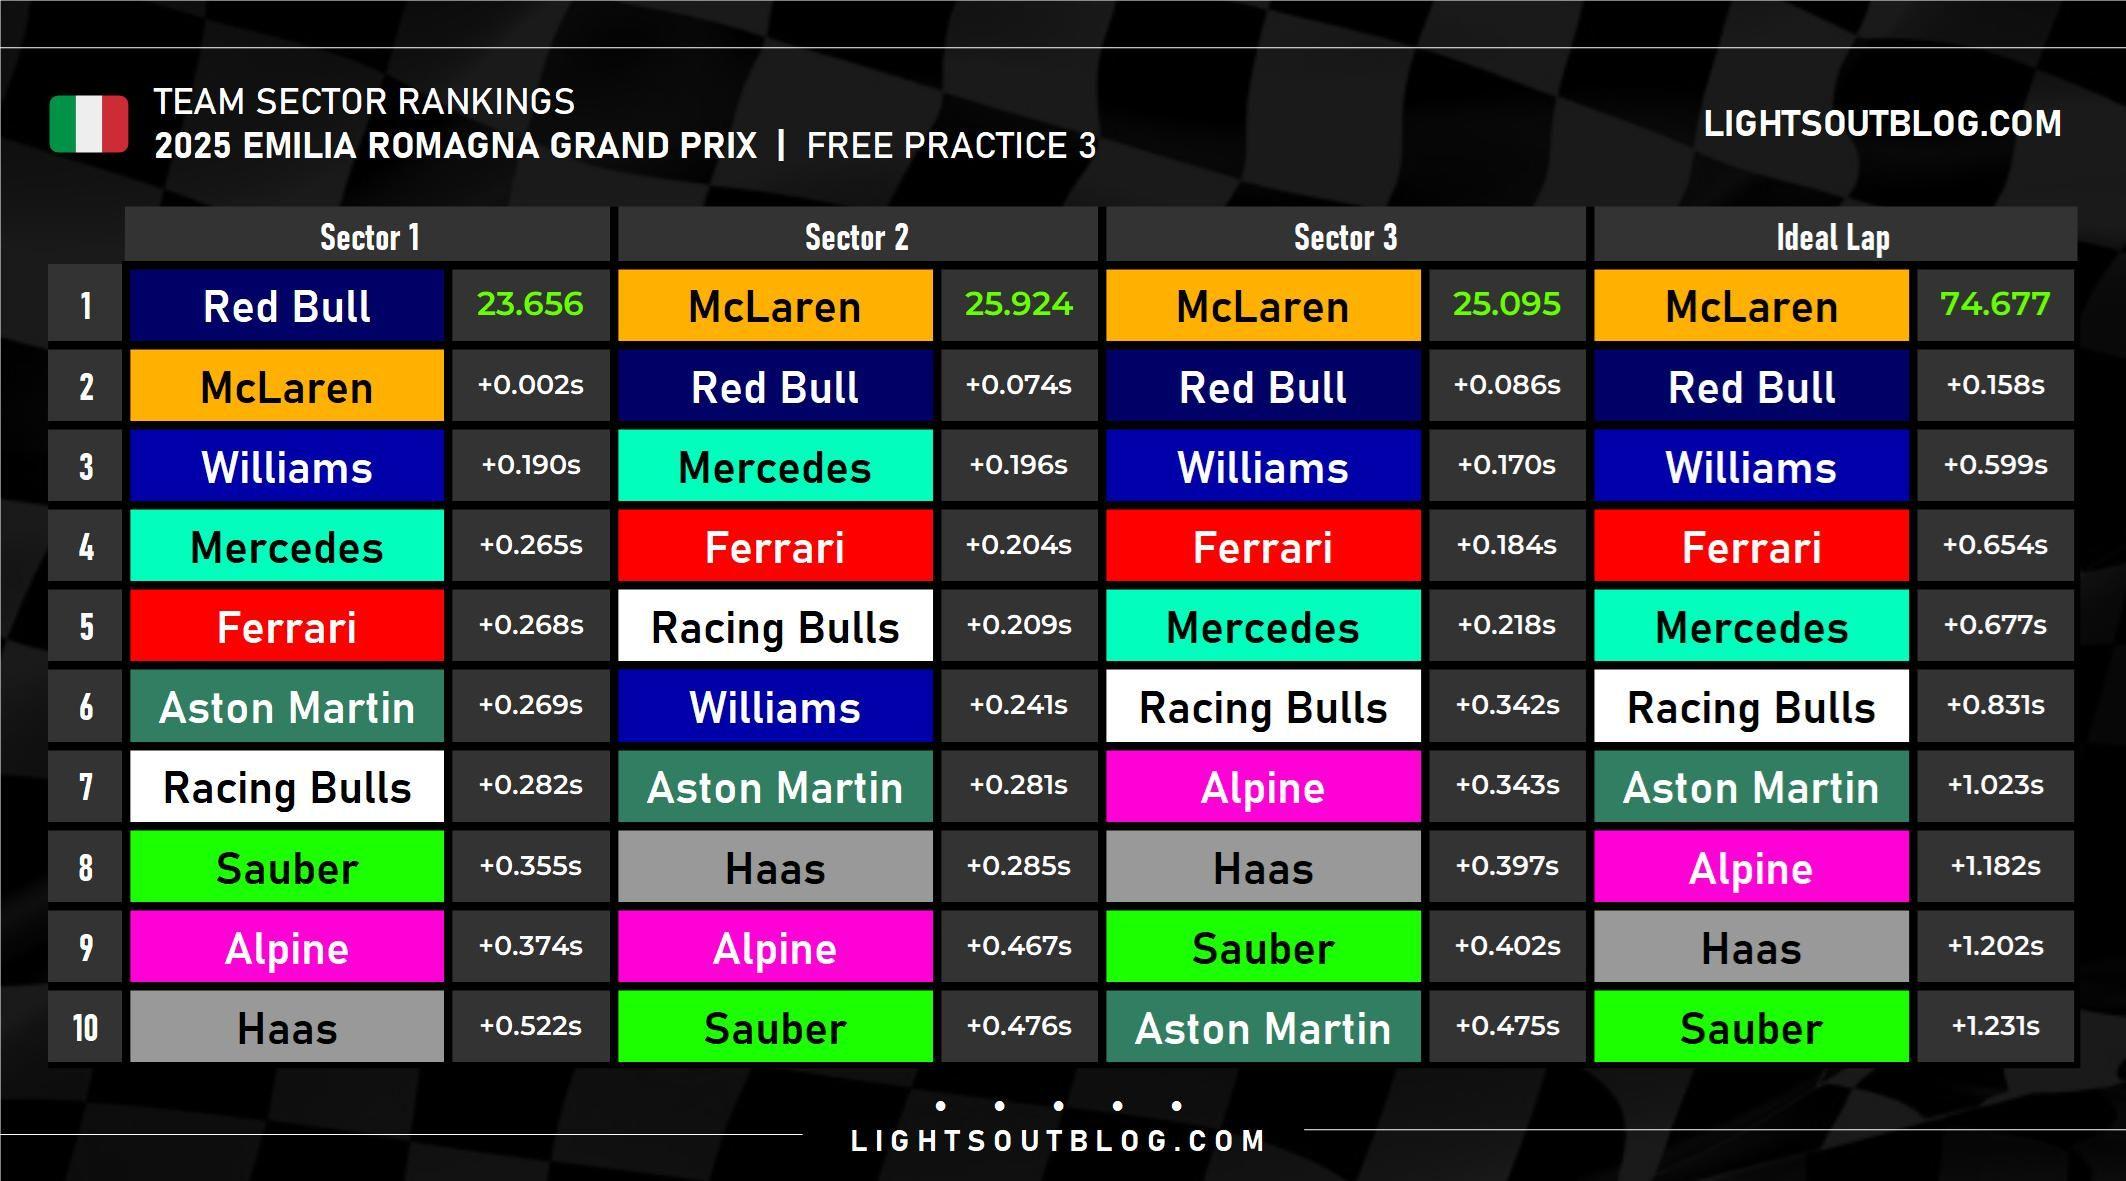Viewport: 2126px width, 1181px height.
Task: Click the Italian flag icon
Action: point(89,124)
